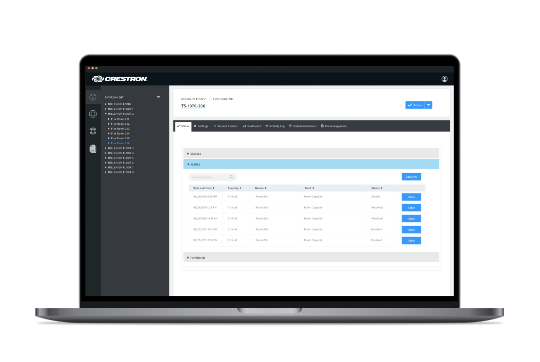Open the user account icon in header
This screenshot has width=540, height=362.
click(x=444, y=79)
